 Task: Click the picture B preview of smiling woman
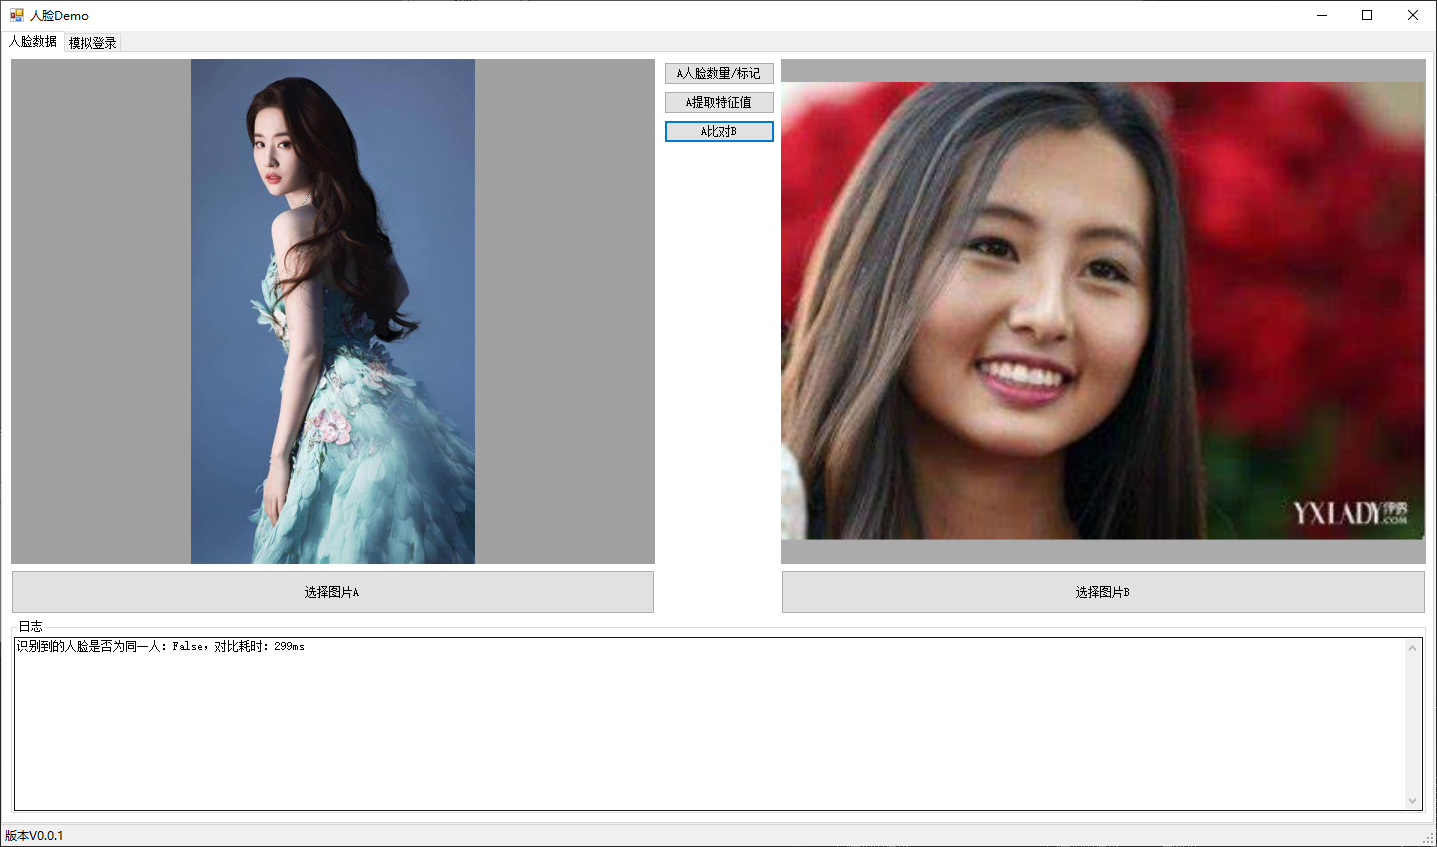click(x=1103, y=311)
